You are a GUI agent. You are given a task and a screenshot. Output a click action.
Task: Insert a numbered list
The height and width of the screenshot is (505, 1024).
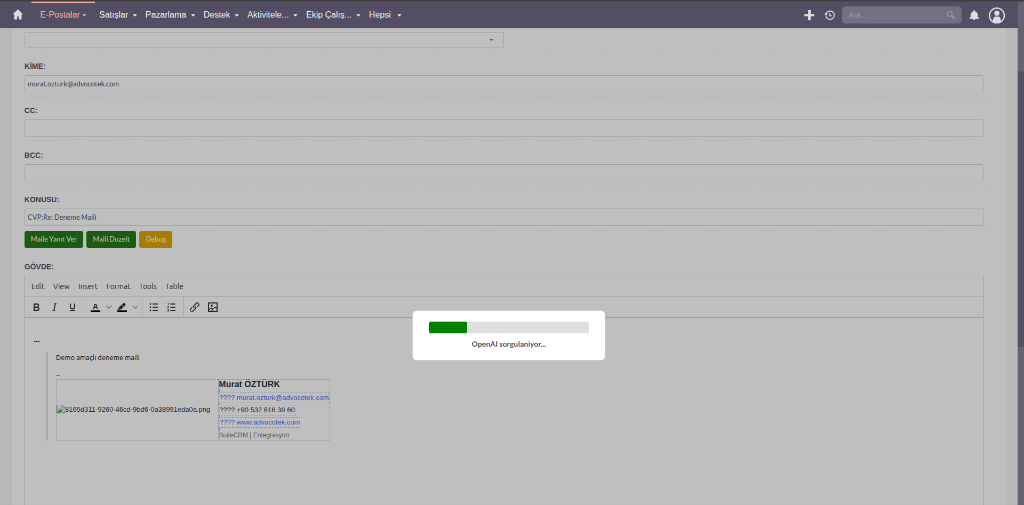click(172, 307)
